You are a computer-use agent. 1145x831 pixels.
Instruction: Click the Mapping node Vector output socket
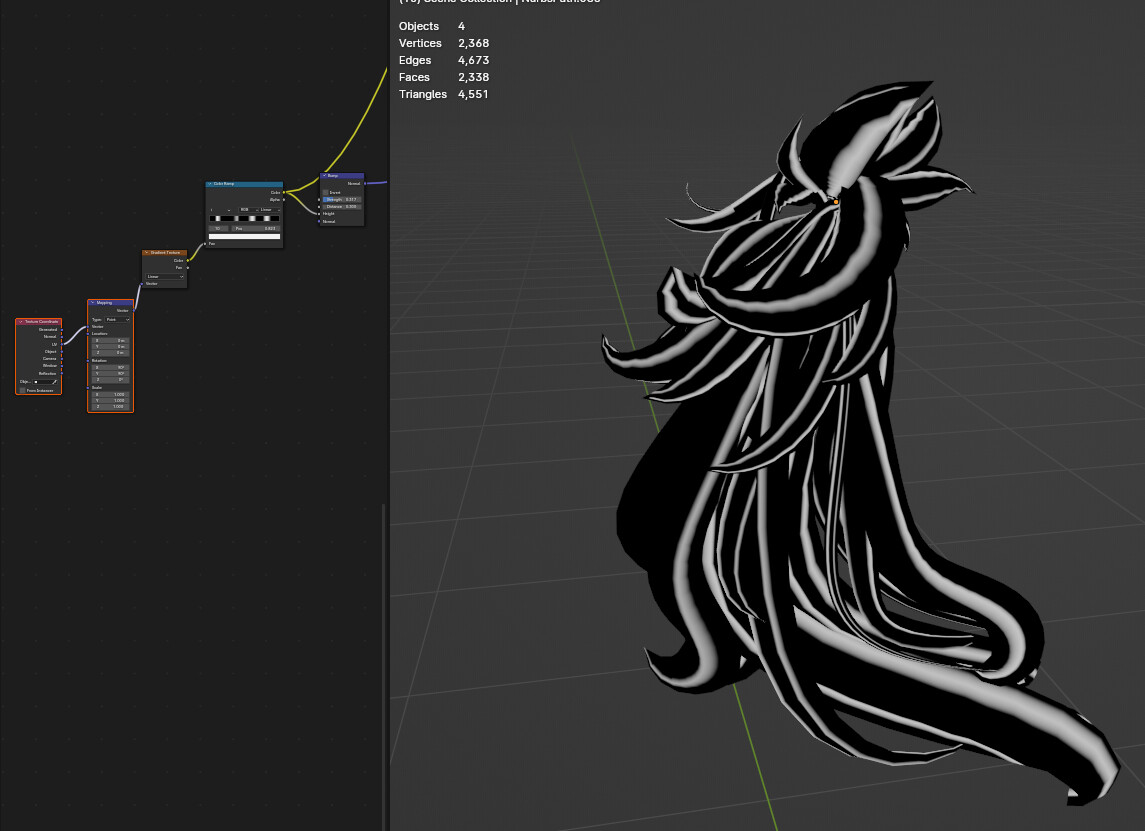point(133,310)
